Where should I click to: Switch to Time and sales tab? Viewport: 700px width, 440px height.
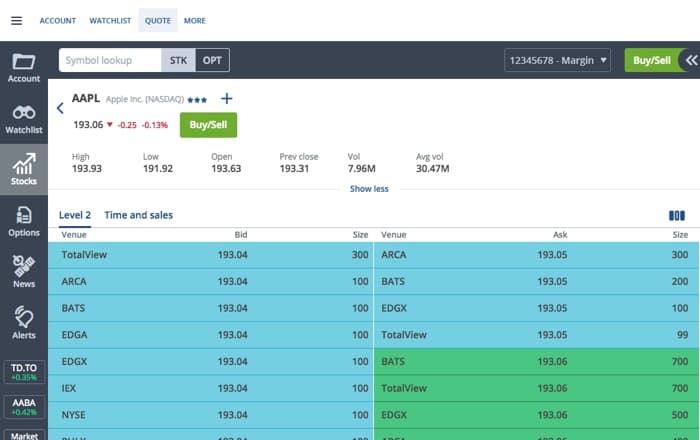point(138,215)
